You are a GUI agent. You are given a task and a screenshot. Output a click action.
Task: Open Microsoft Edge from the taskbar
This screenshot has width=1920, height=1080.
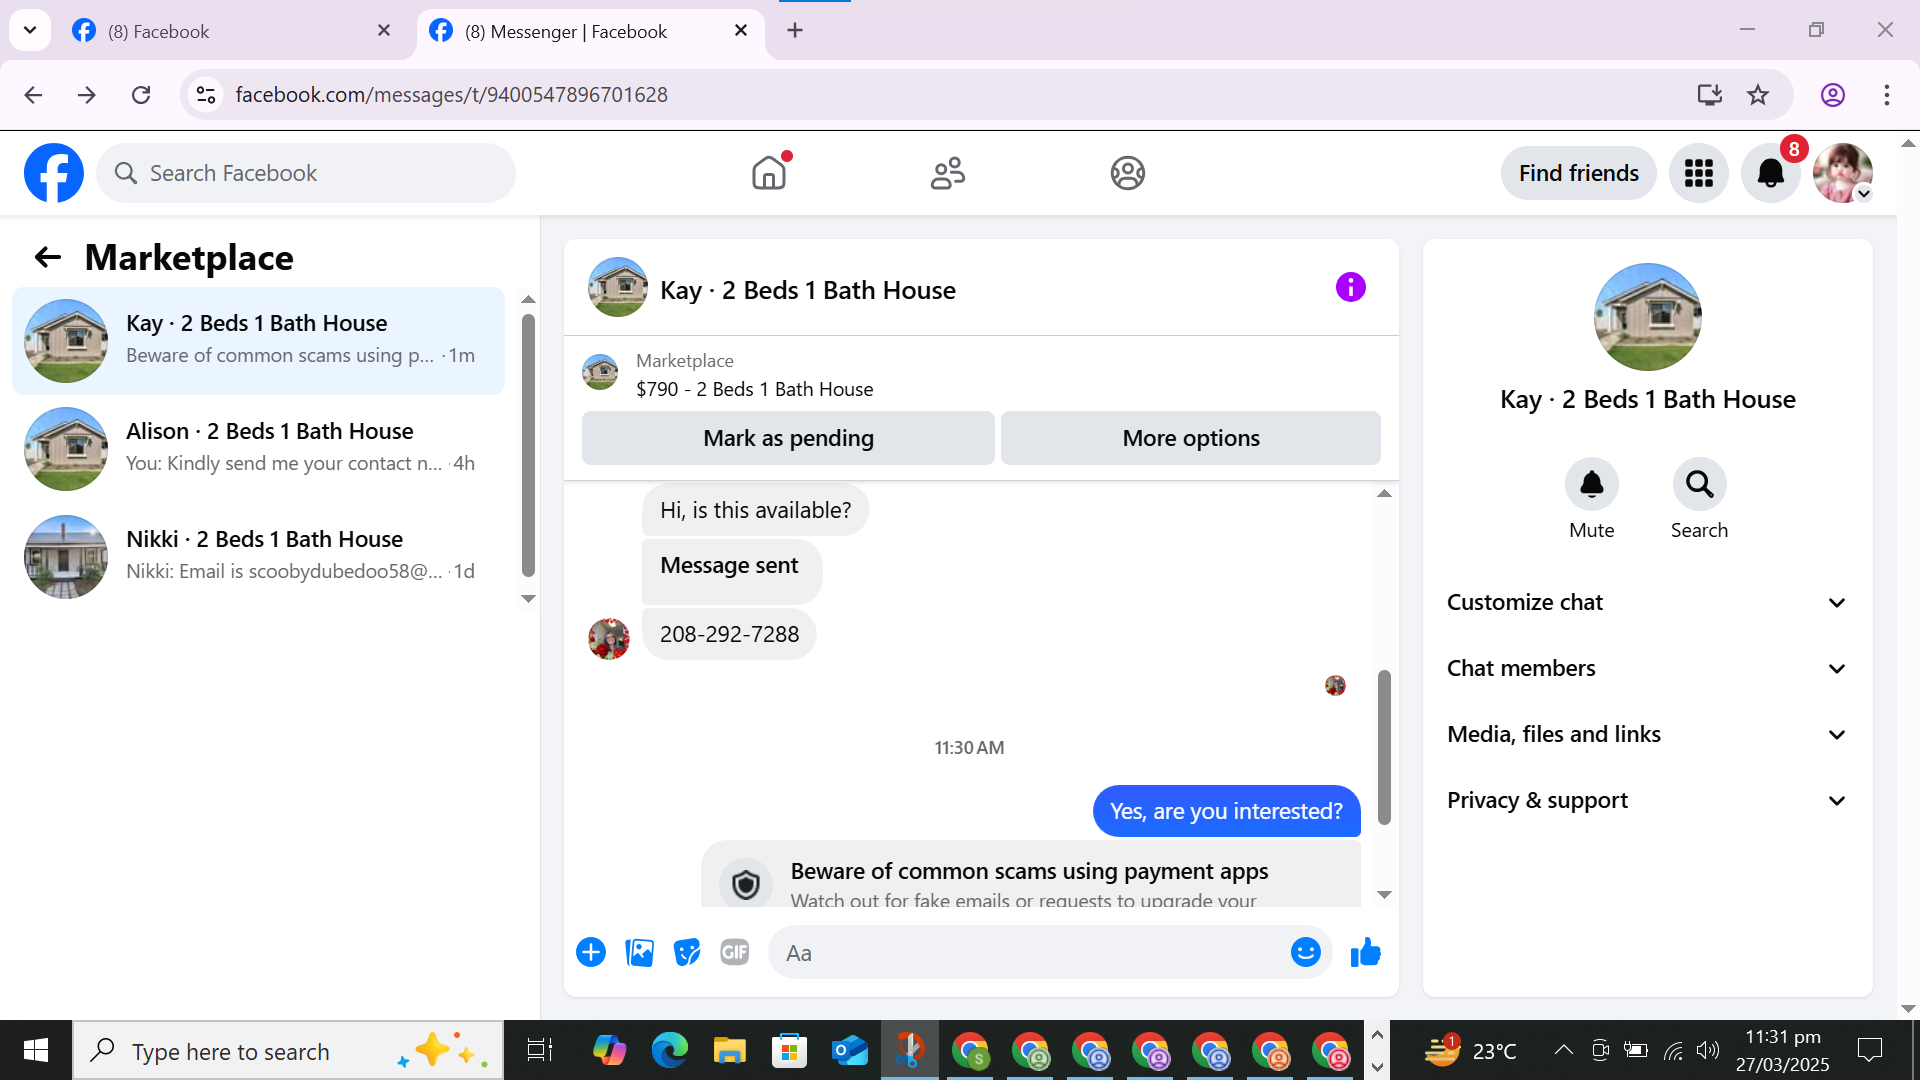669,1050
